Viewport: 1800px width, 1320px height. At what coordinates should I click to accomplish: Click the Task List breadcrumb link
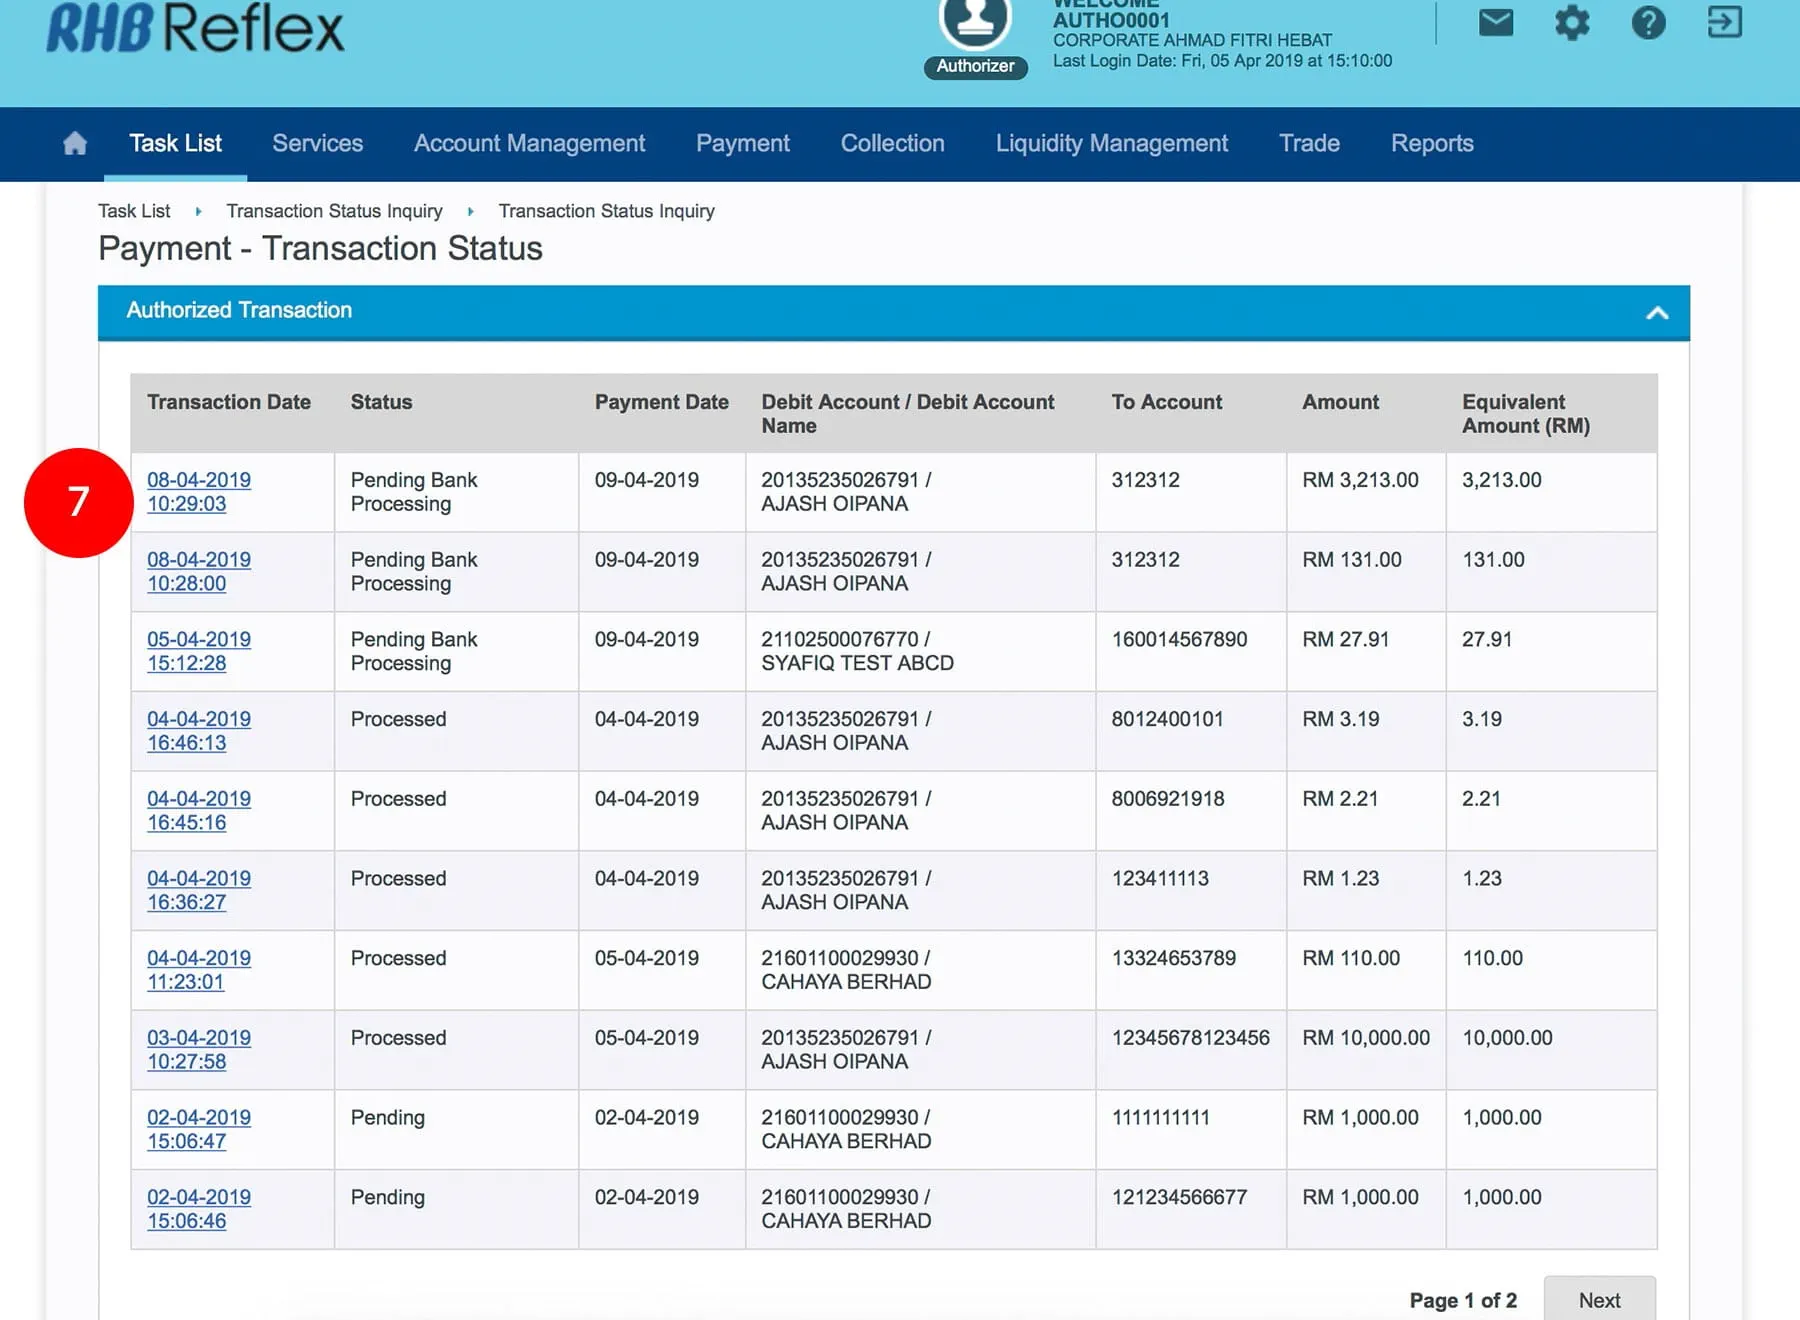(x=134, y=211)
